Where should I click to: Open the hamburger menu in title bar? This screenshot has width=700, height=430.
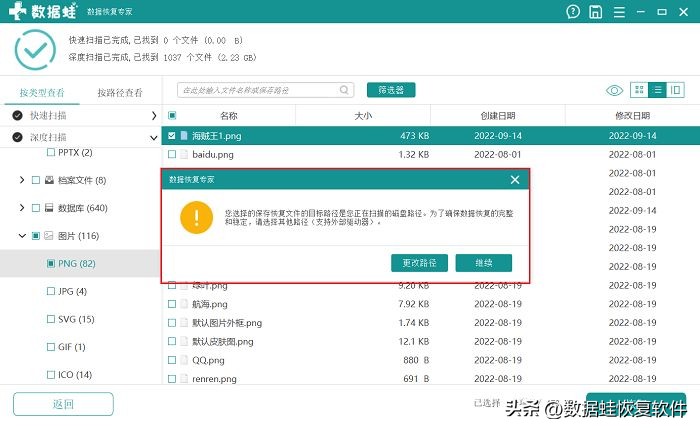coord(620,13)
